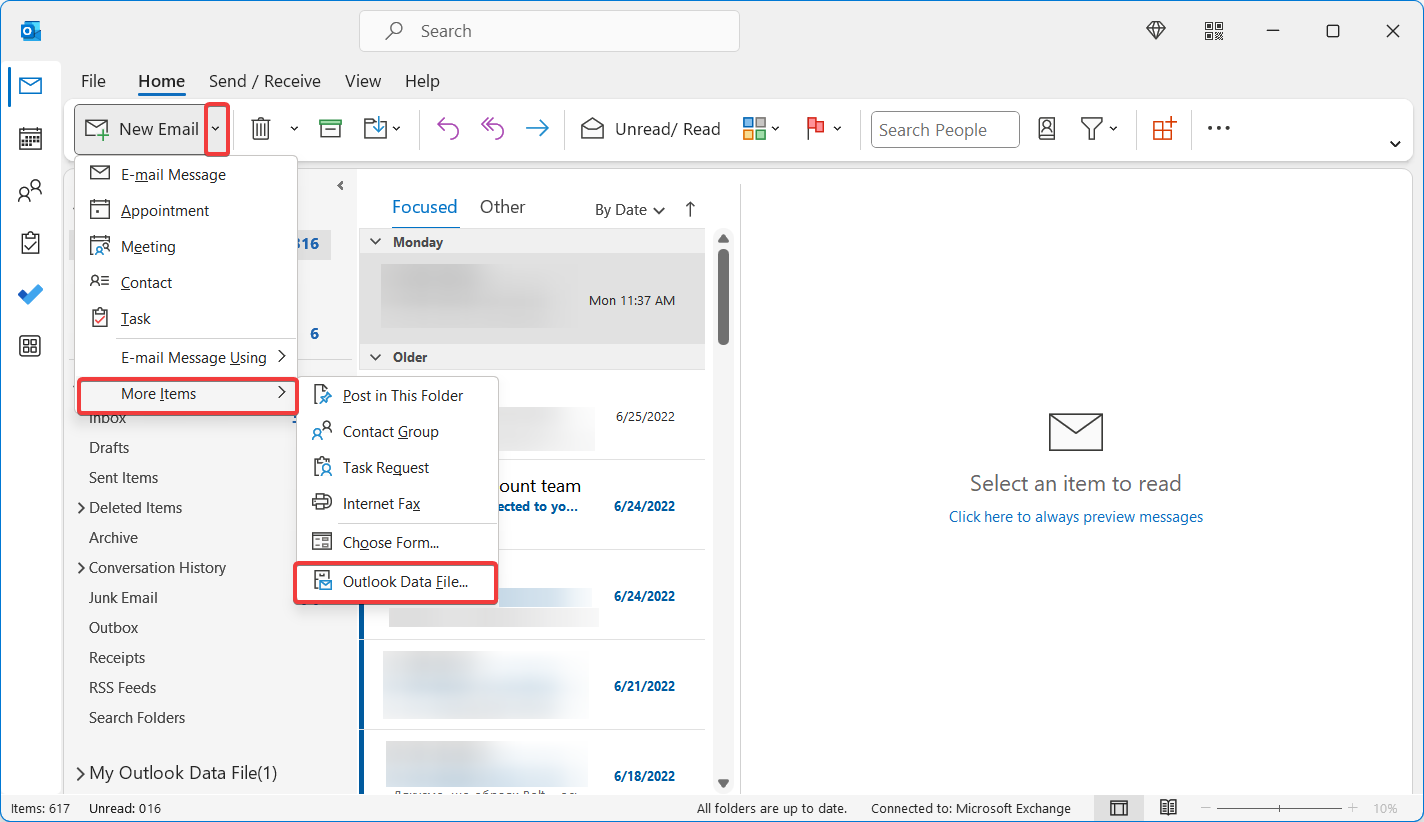Click the QR code icon in title bar

[1214, 31]
